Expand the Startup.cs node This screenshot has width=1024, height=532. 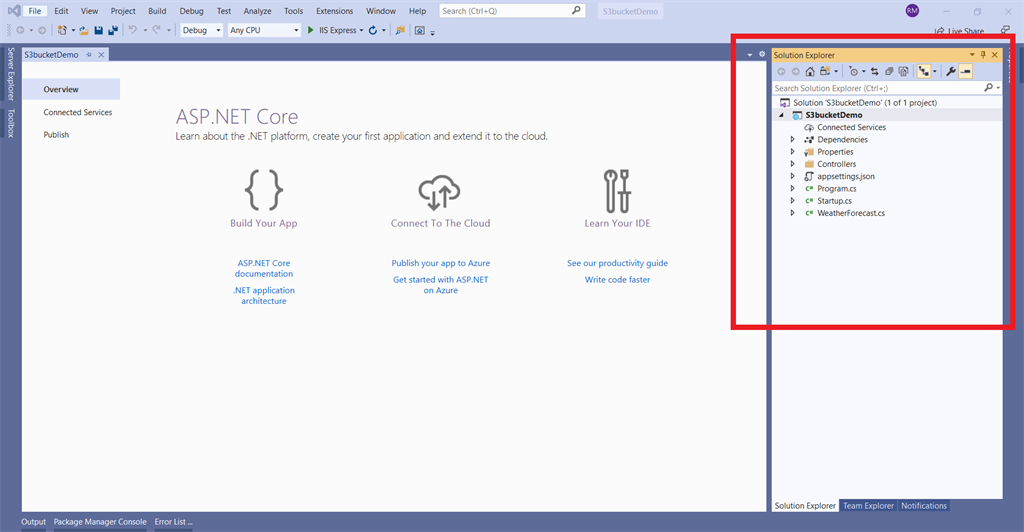coord(793,201)
